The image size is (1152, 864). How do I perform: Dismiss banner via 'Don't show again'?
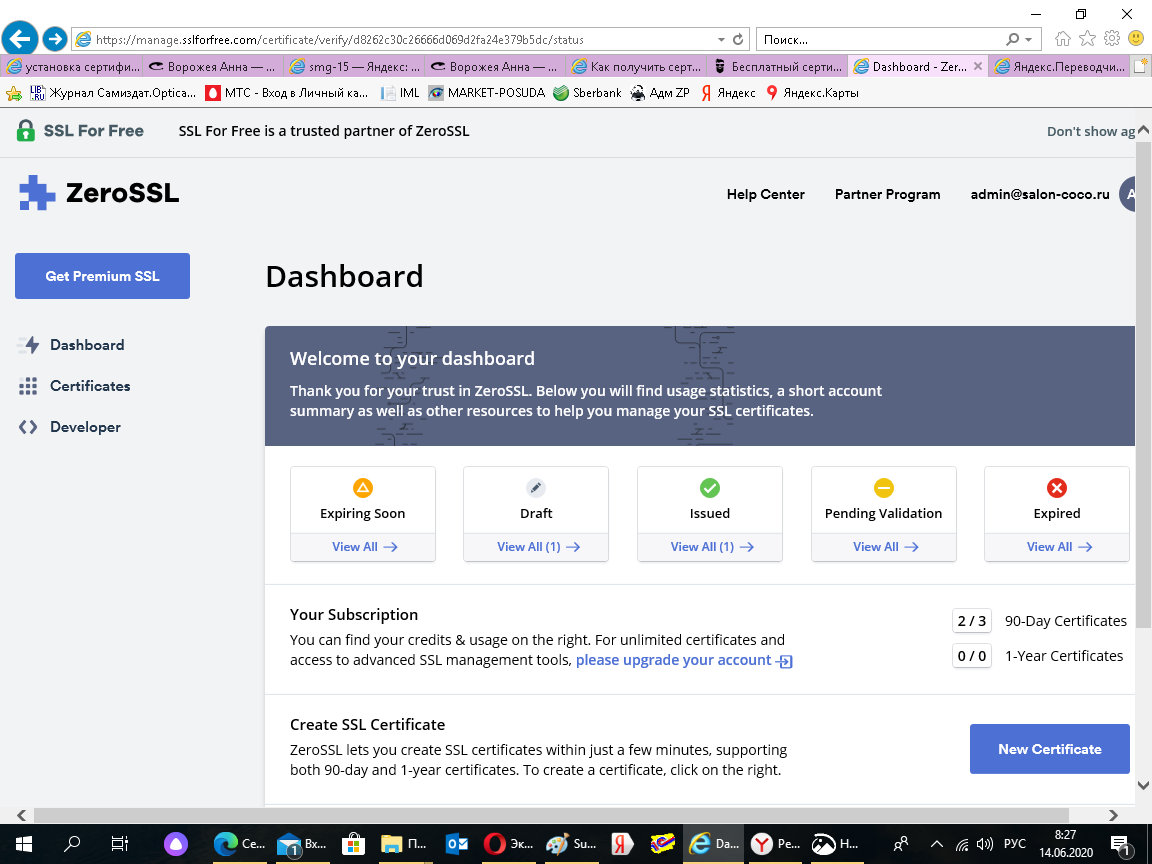(1091, 132)
